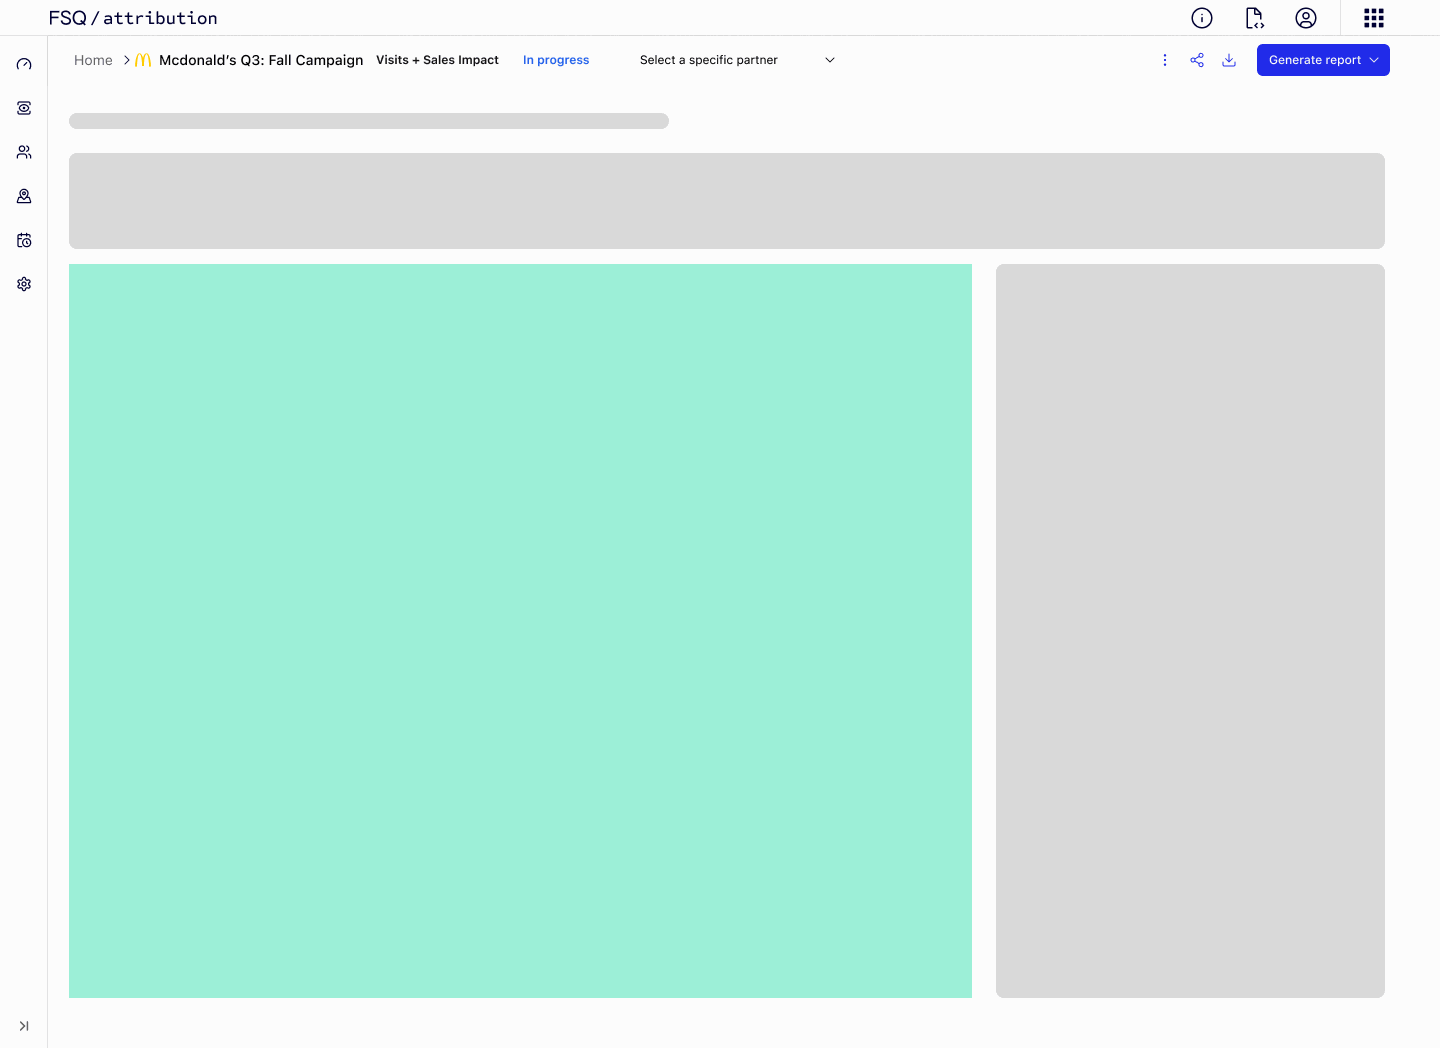The height and width of the screenshot is (1048, 1440).
Task: Open the dashboard gauge icon in sidebar
Action: pos(24,64)
